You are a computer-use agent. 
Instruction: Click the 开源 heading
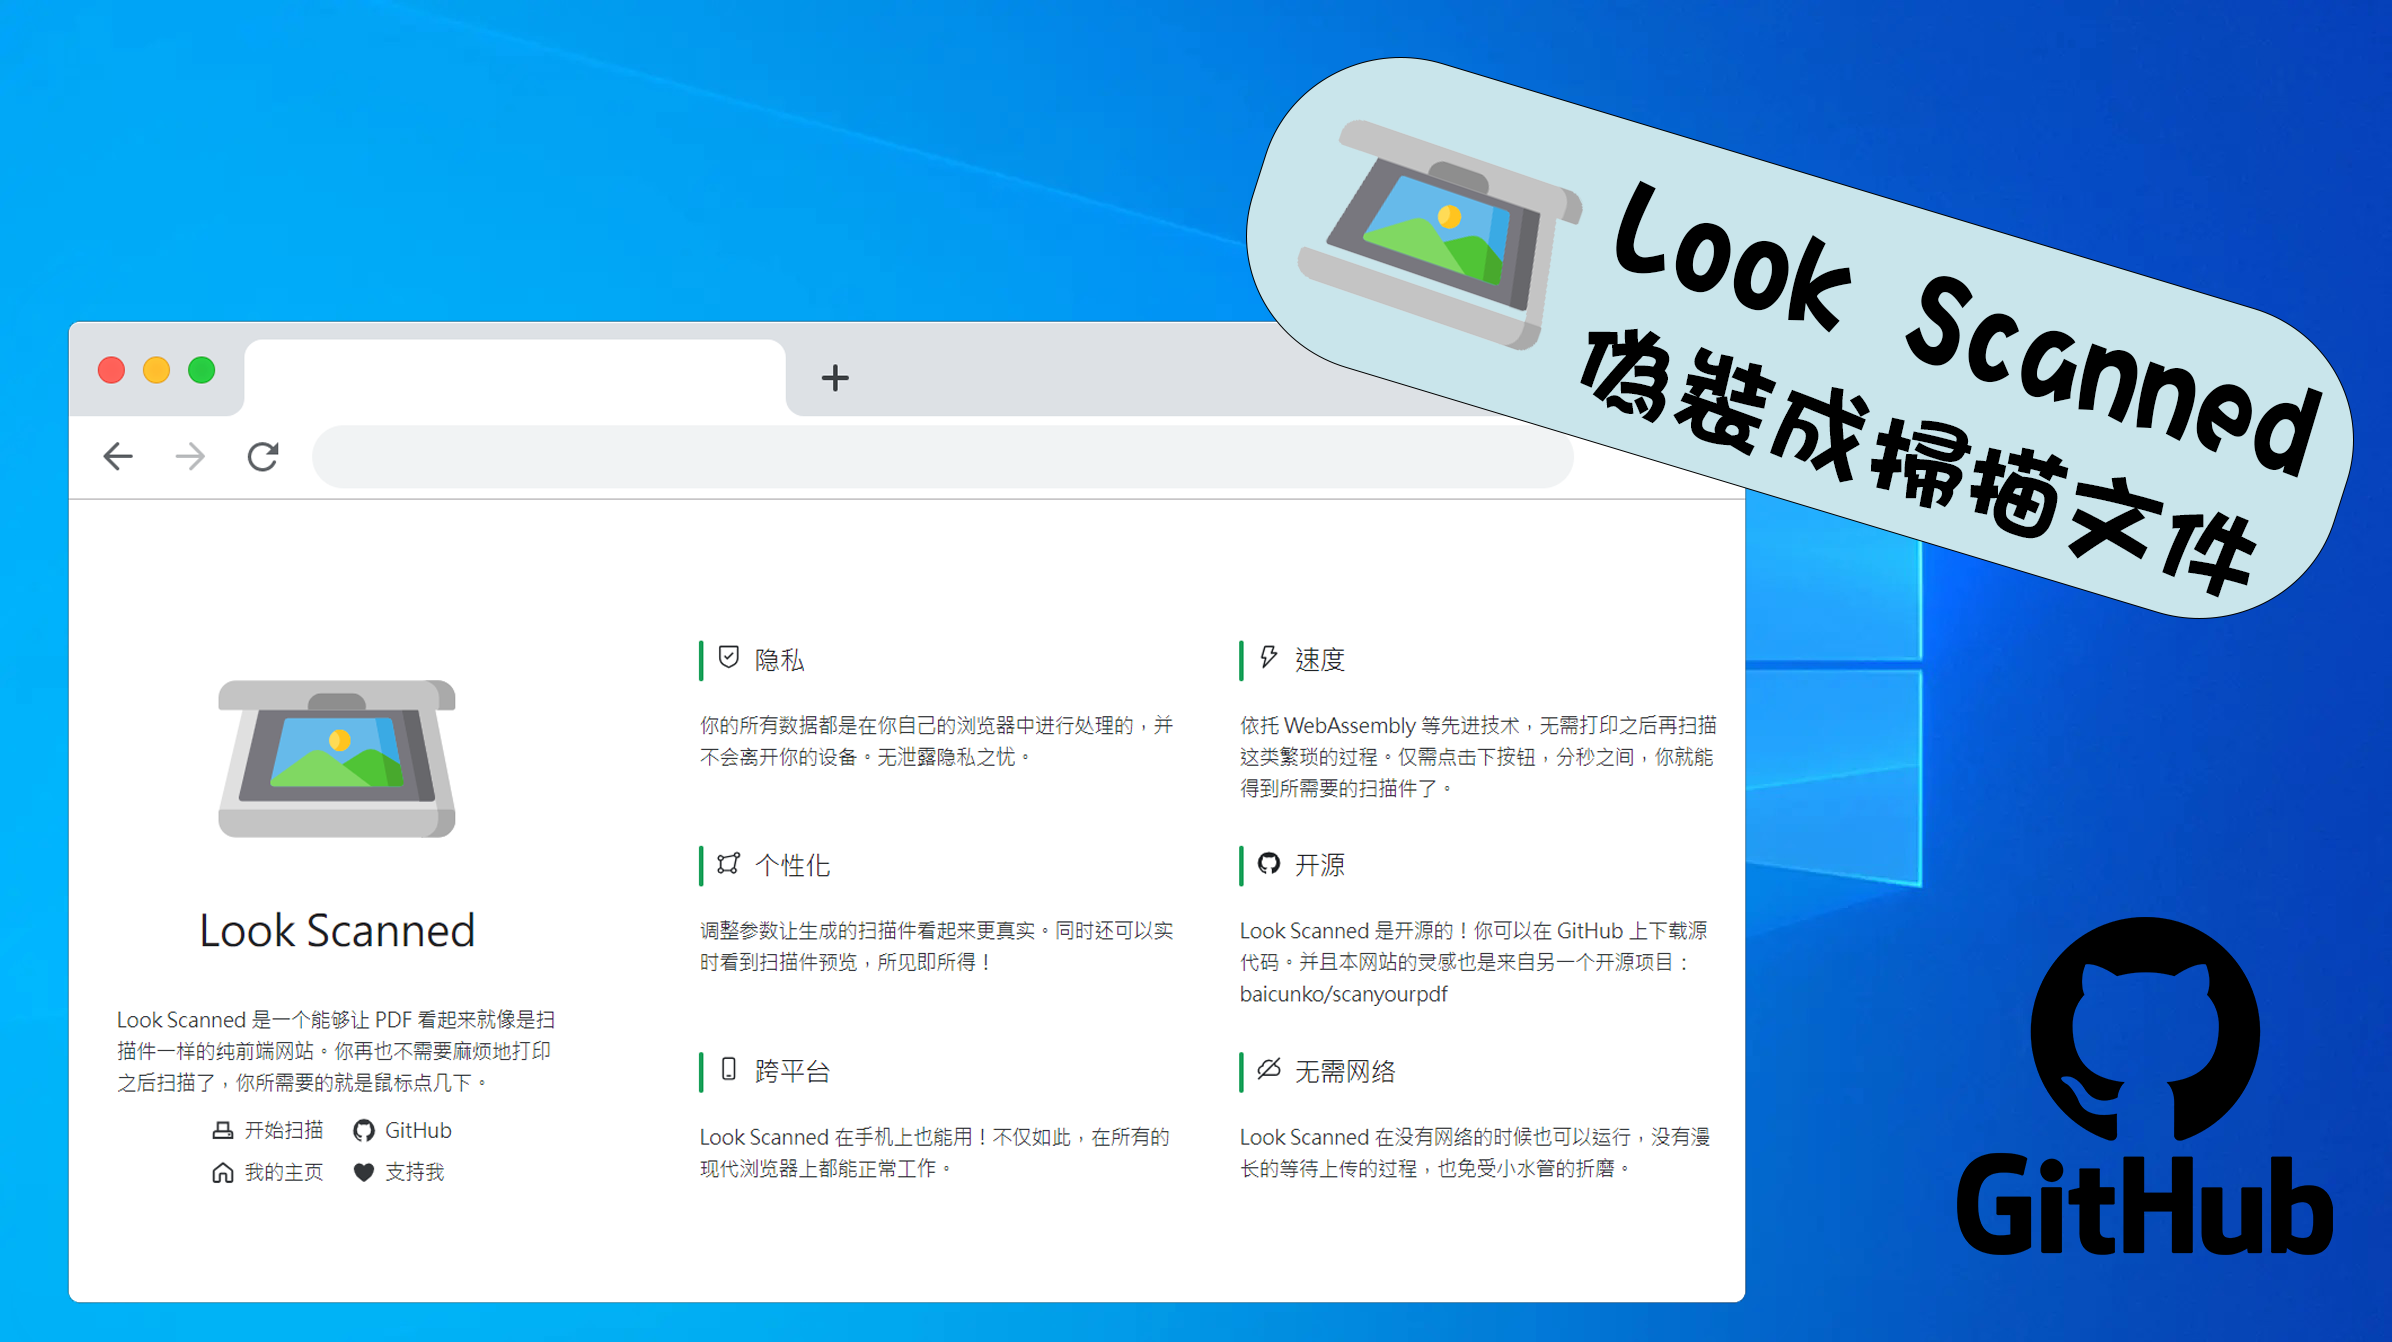coord(1320,866)
